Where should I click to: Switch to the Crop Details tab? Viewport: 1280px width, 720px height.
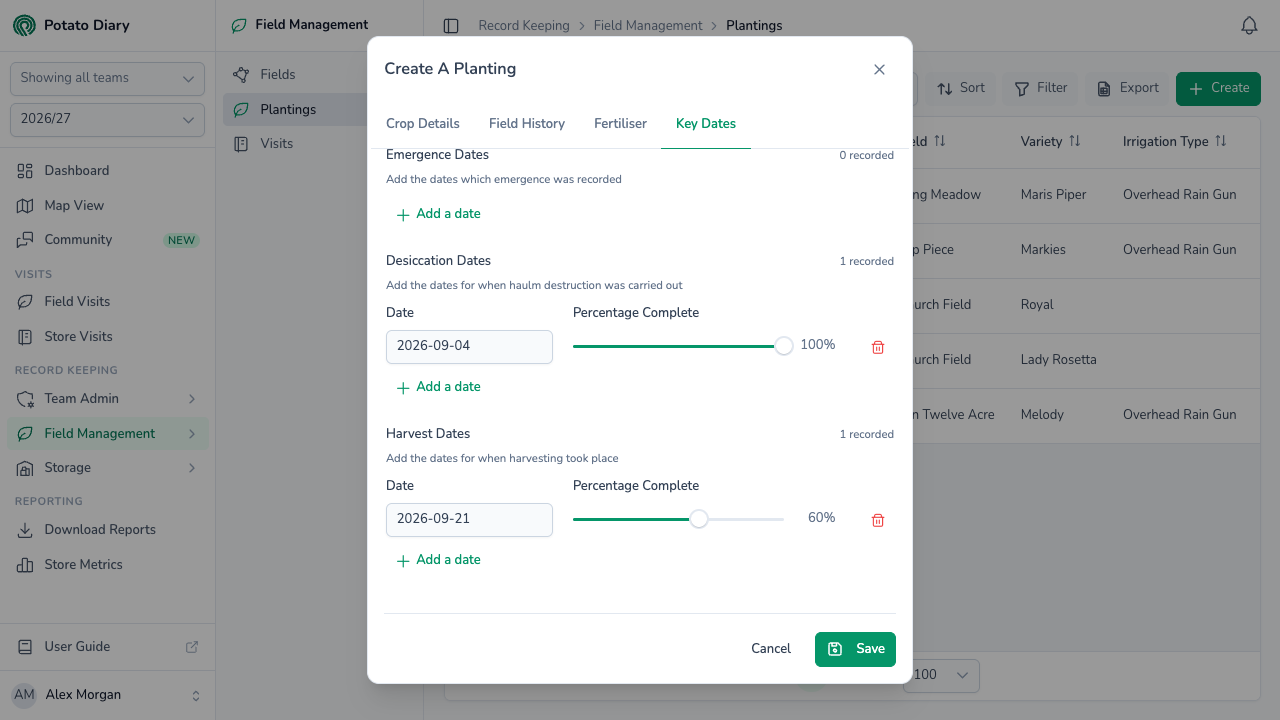point(423,124)
